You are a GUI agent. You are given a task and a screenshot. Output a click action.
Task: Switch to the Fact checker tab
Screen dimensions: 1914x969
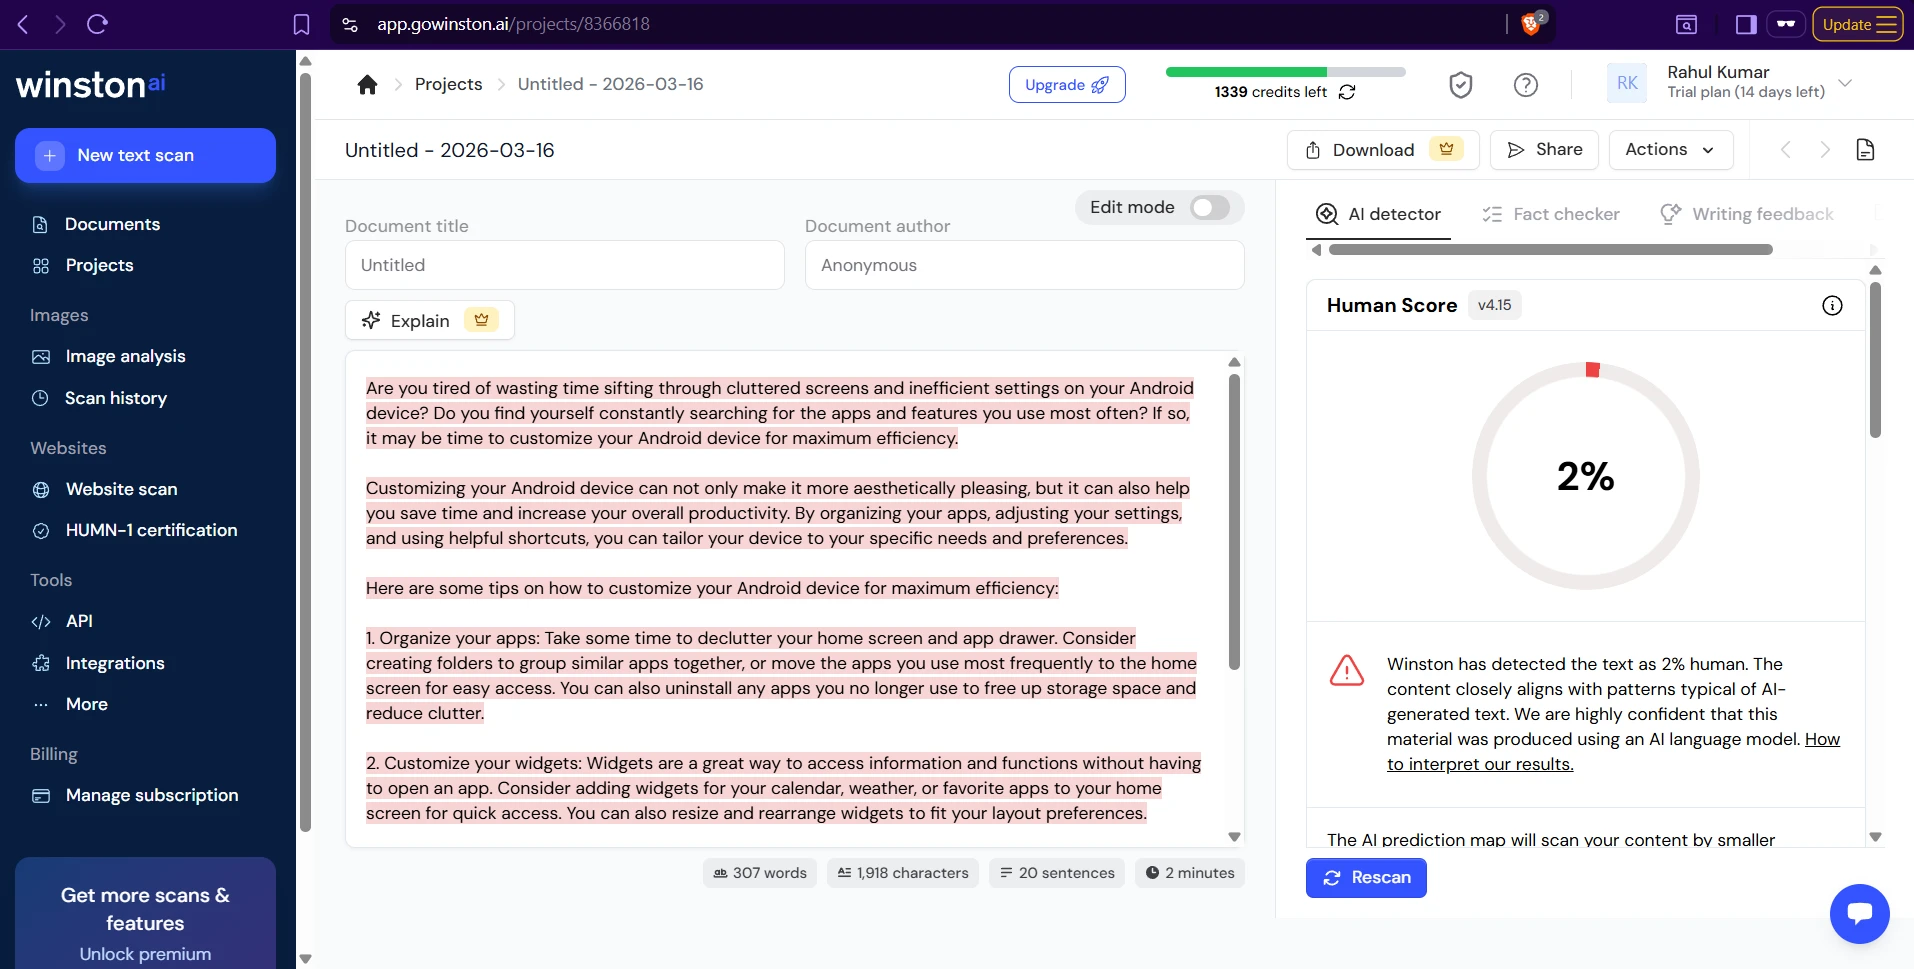[x=1551, y=214]
